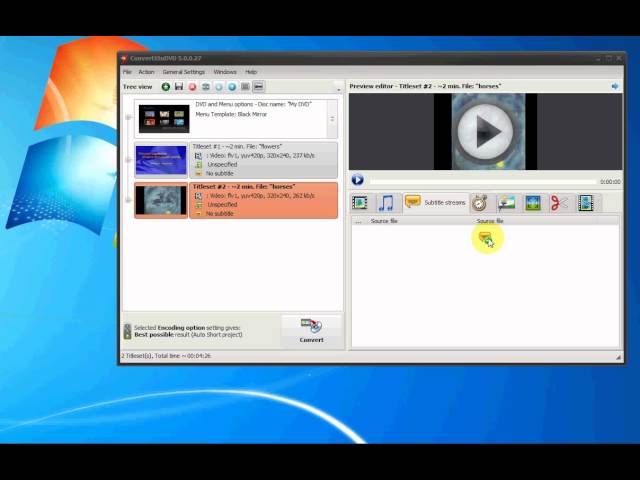
Task: Open the Cut tab with scissors icon
Action: (x=559, y=203)
